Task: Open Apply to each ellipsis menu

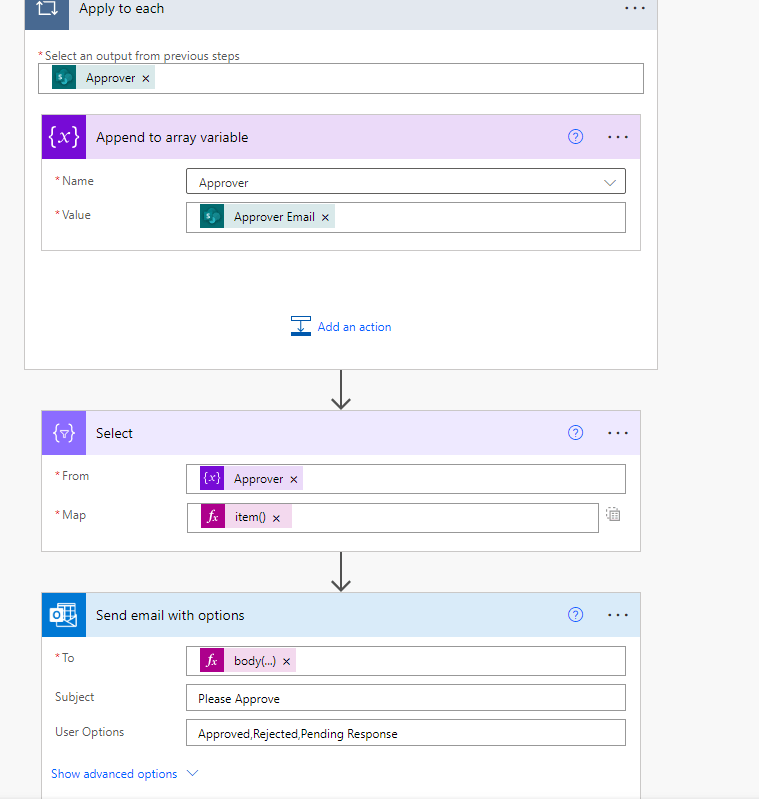Action: coord(635,9)
